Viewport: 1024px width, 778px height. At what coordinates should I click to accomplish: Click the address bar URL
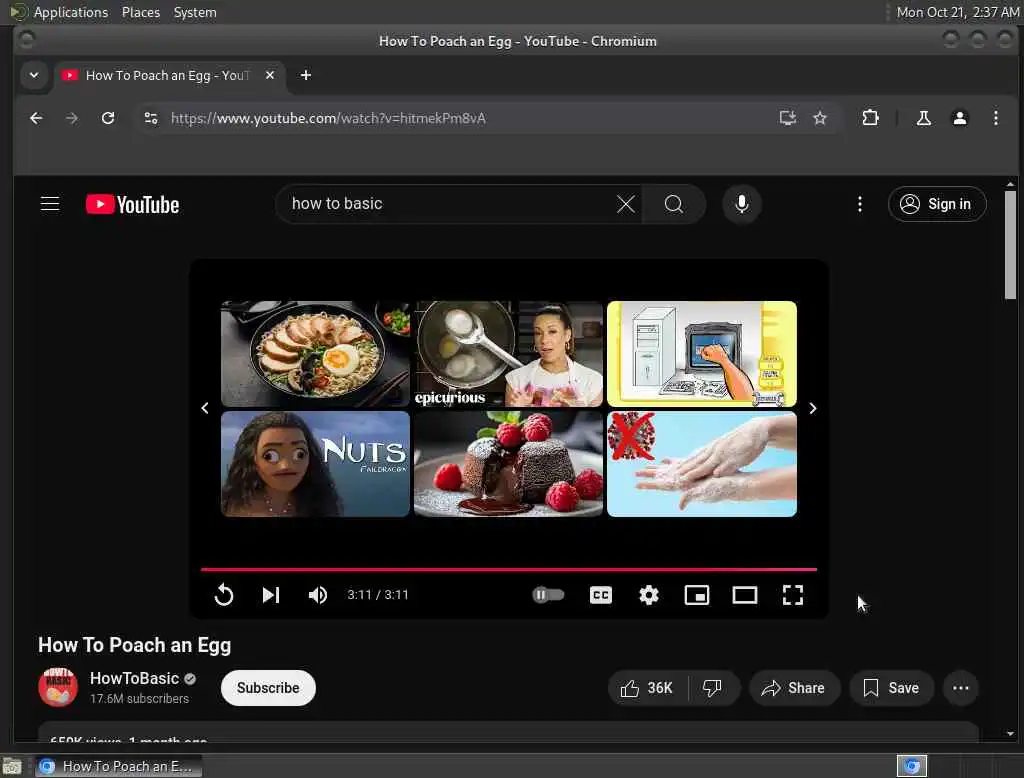click(x=328, y=118)
